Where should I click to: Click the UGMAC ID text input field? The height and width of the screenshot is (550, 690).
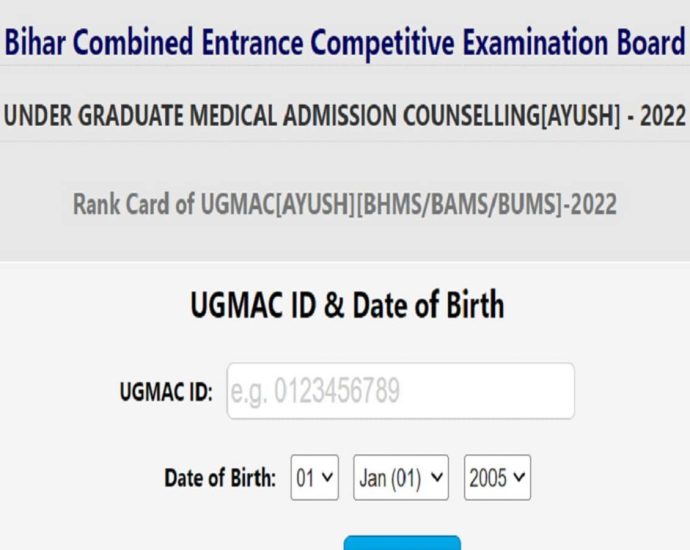point(400,391)
